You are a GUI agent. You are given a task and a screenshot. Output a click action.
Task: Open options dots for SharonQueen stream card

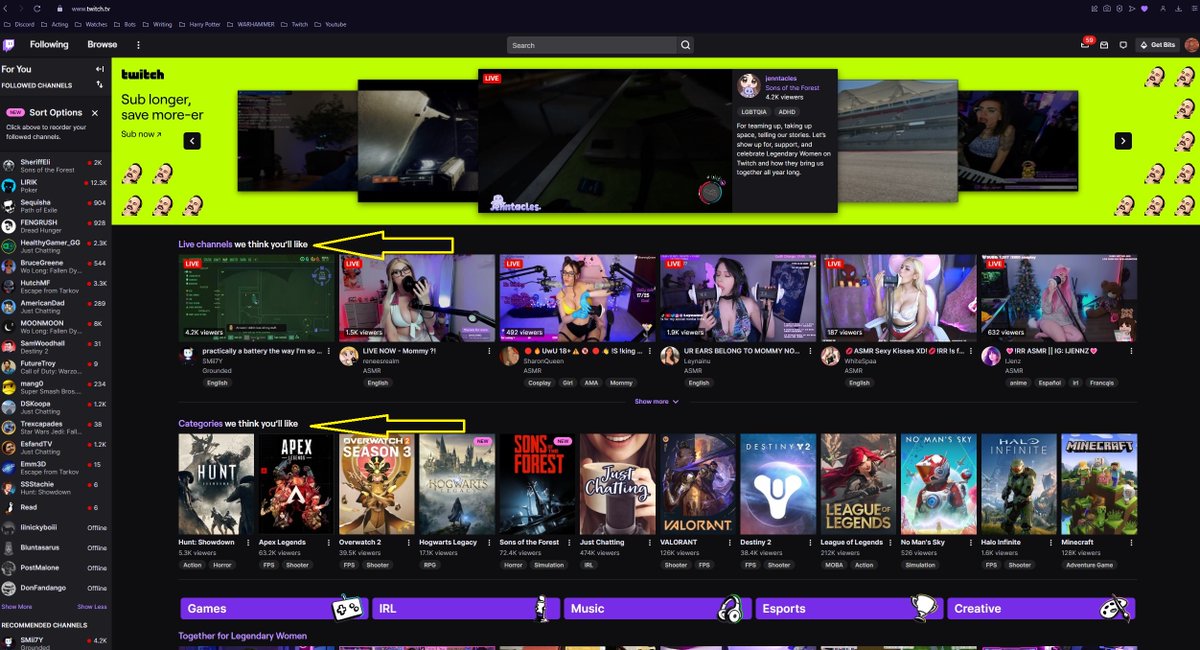pos(650,352)
